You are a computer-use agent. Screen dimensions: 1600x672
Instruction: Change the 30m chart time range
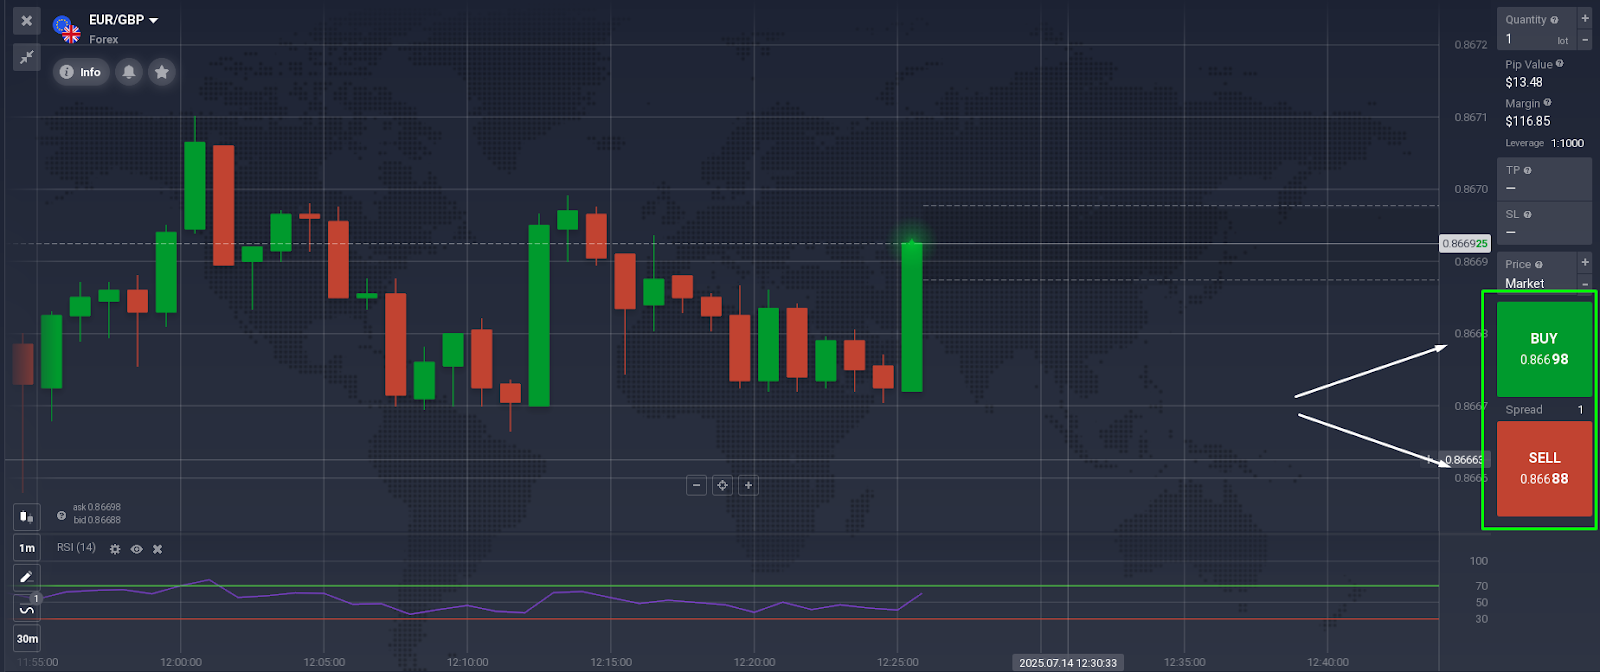coord(27,639)
